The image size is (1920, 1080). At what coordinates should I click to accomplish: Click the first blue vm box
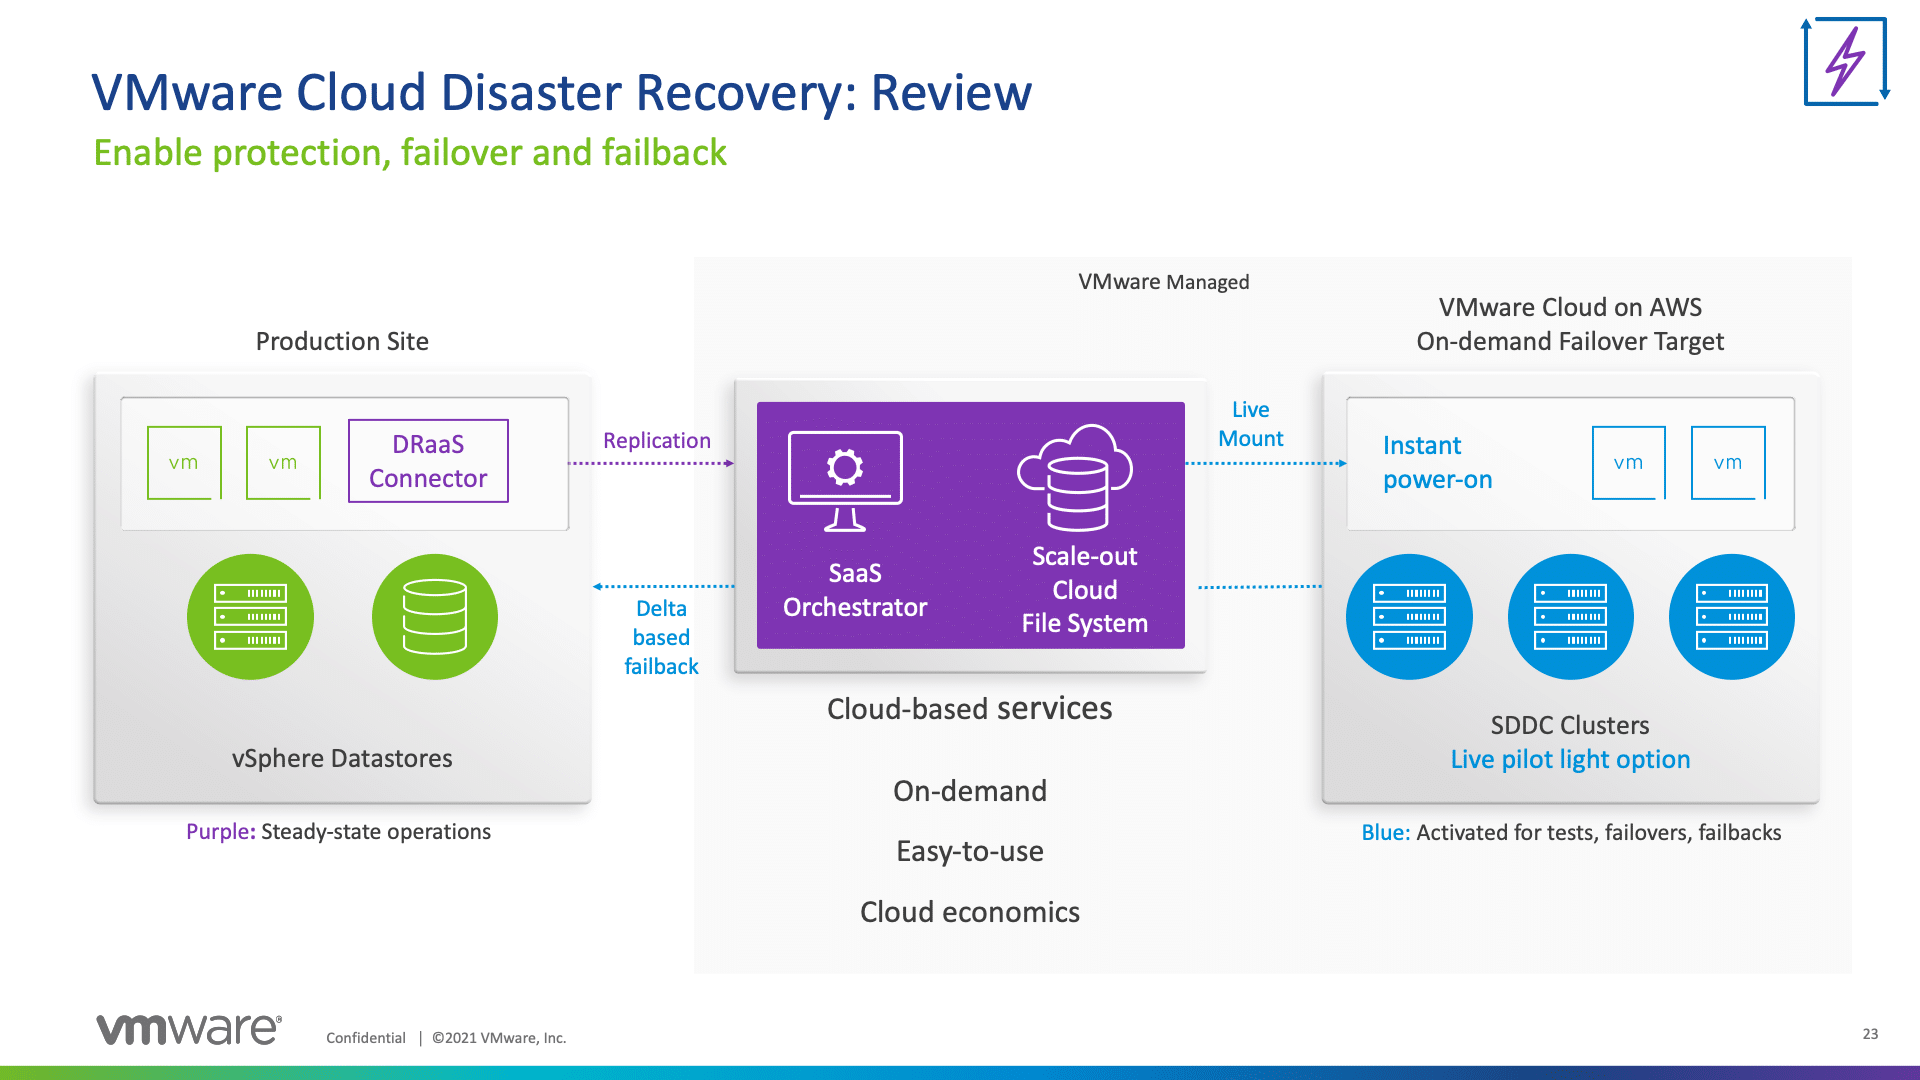click(1628, 462)
